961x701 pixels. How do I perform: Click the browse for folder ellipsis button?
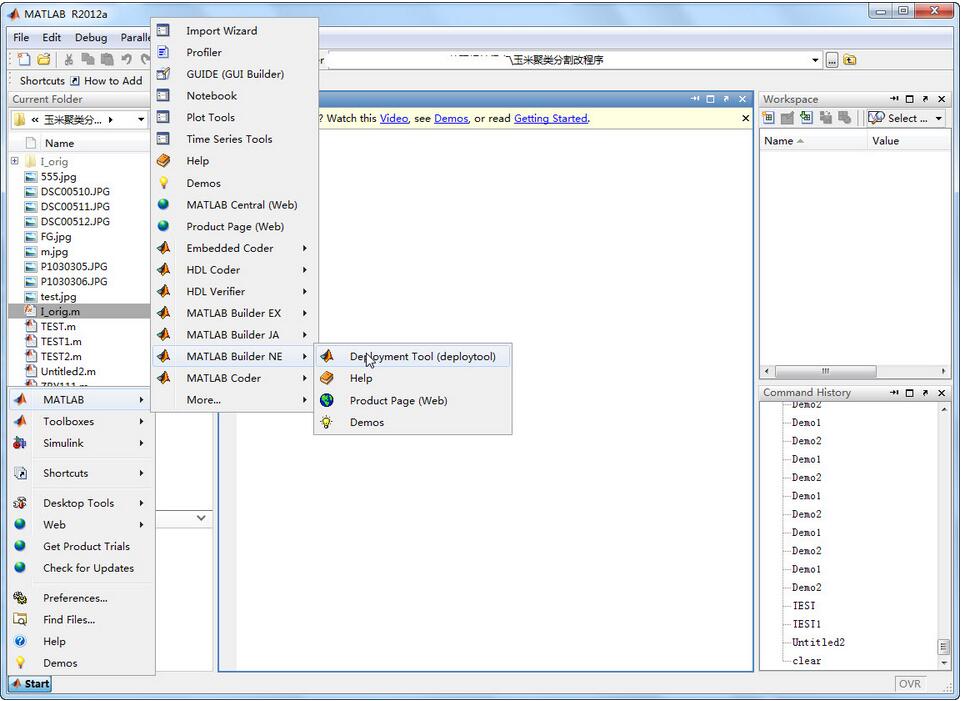click(832, 60)
